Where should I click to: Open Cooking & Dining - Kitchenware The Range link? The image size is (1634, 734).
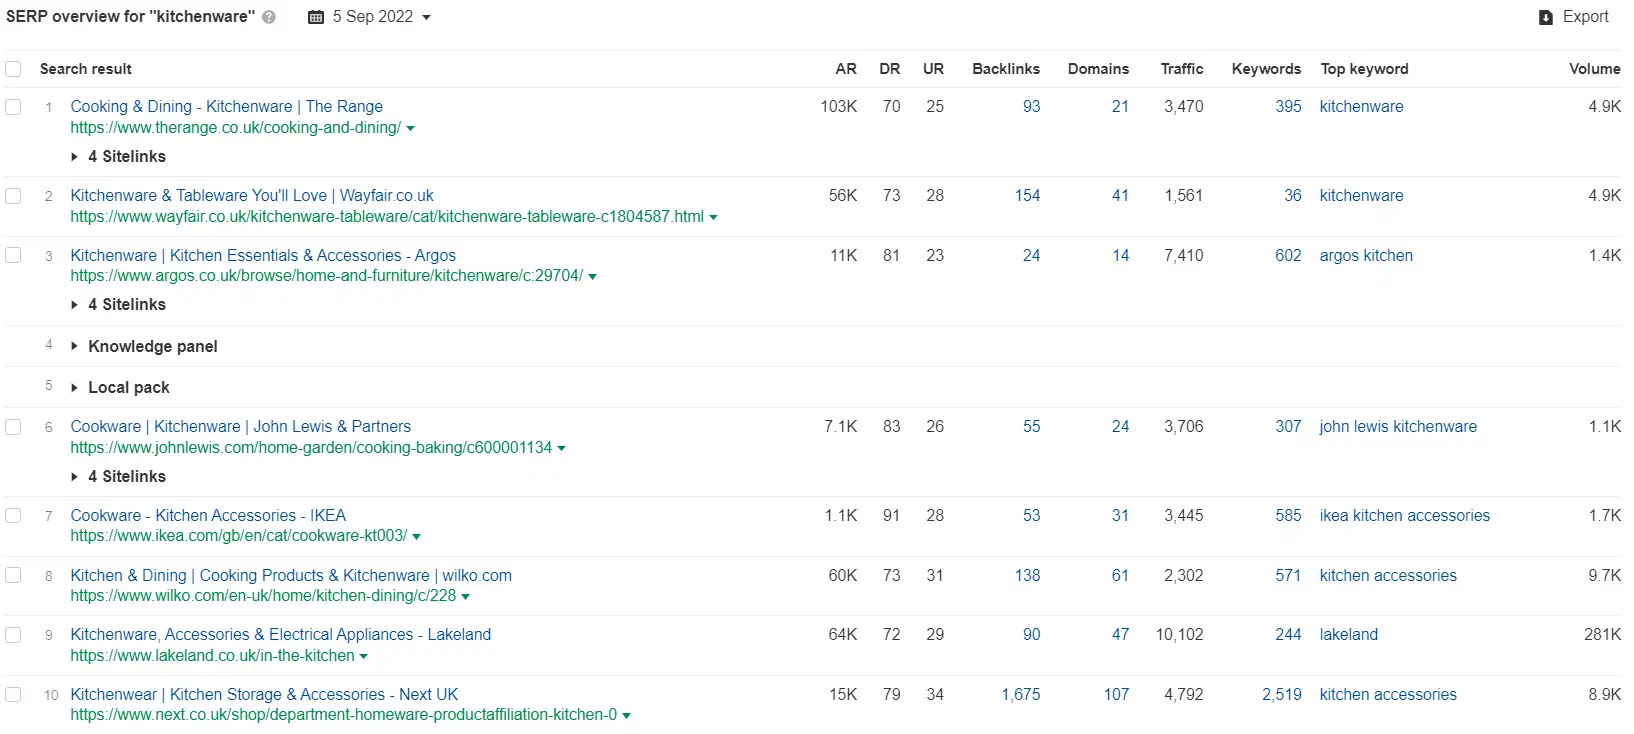[x=226, y=106]
